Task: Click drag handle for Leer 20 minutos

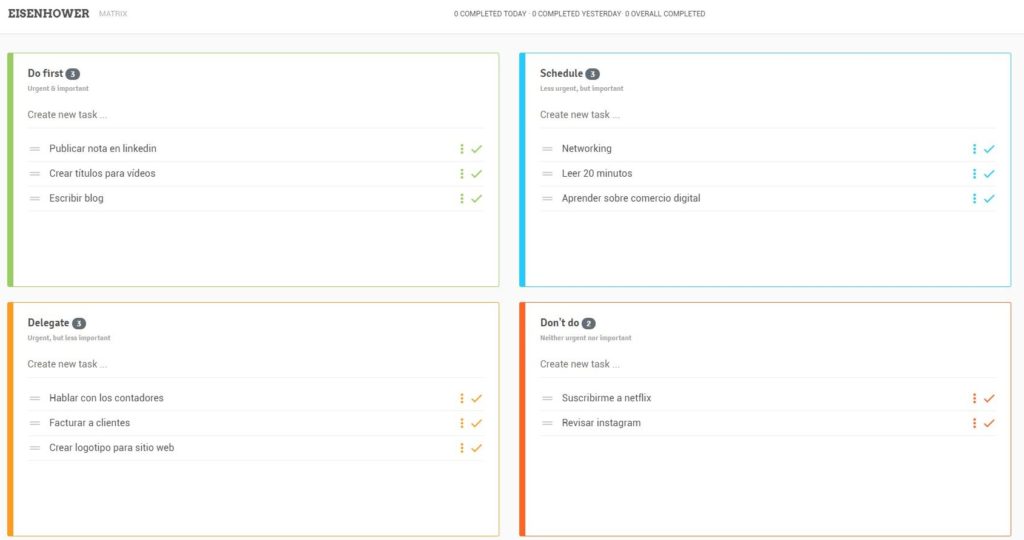Action: 547,174
